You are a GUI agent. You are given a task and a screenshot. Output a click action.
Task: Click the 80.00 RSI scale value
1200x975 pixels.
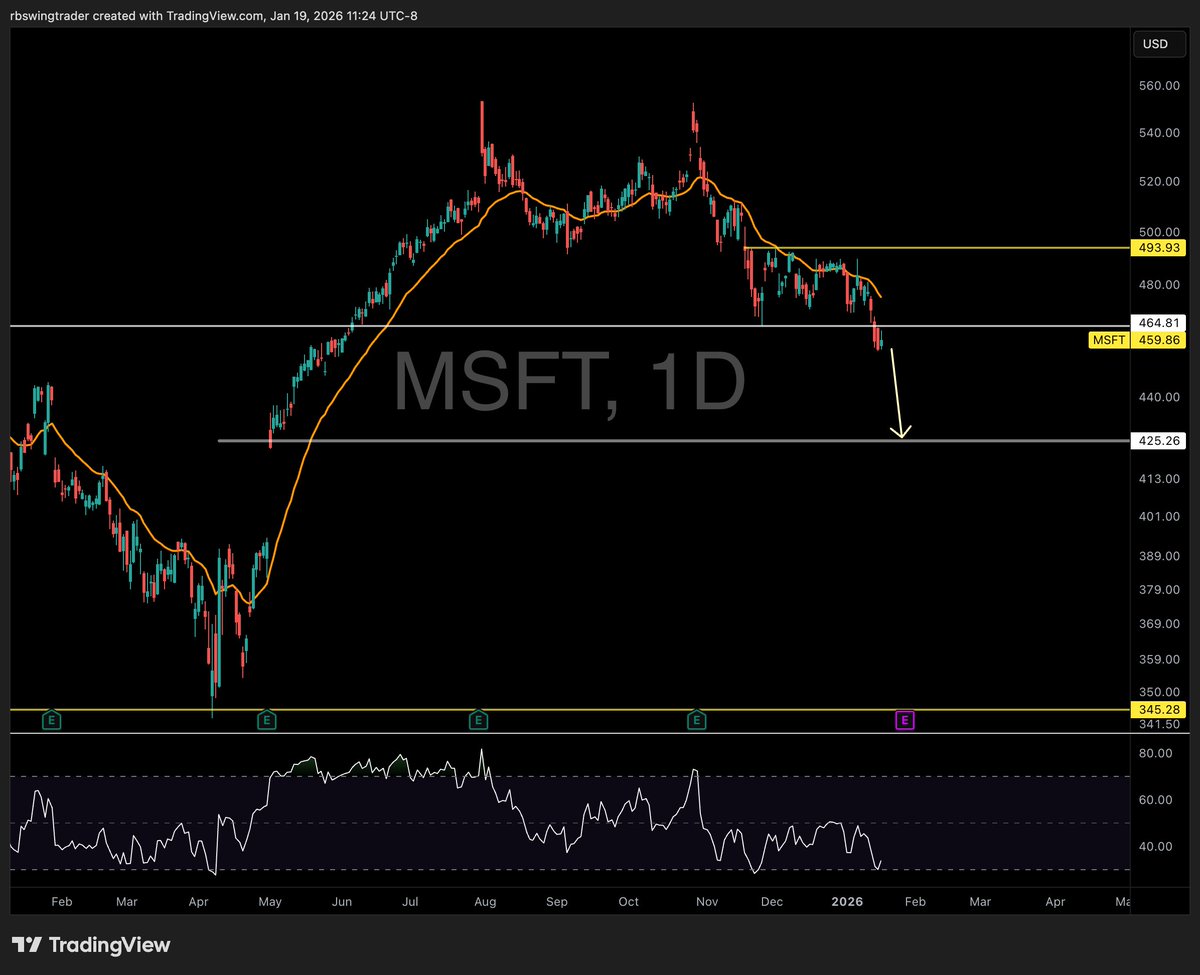1158,752
